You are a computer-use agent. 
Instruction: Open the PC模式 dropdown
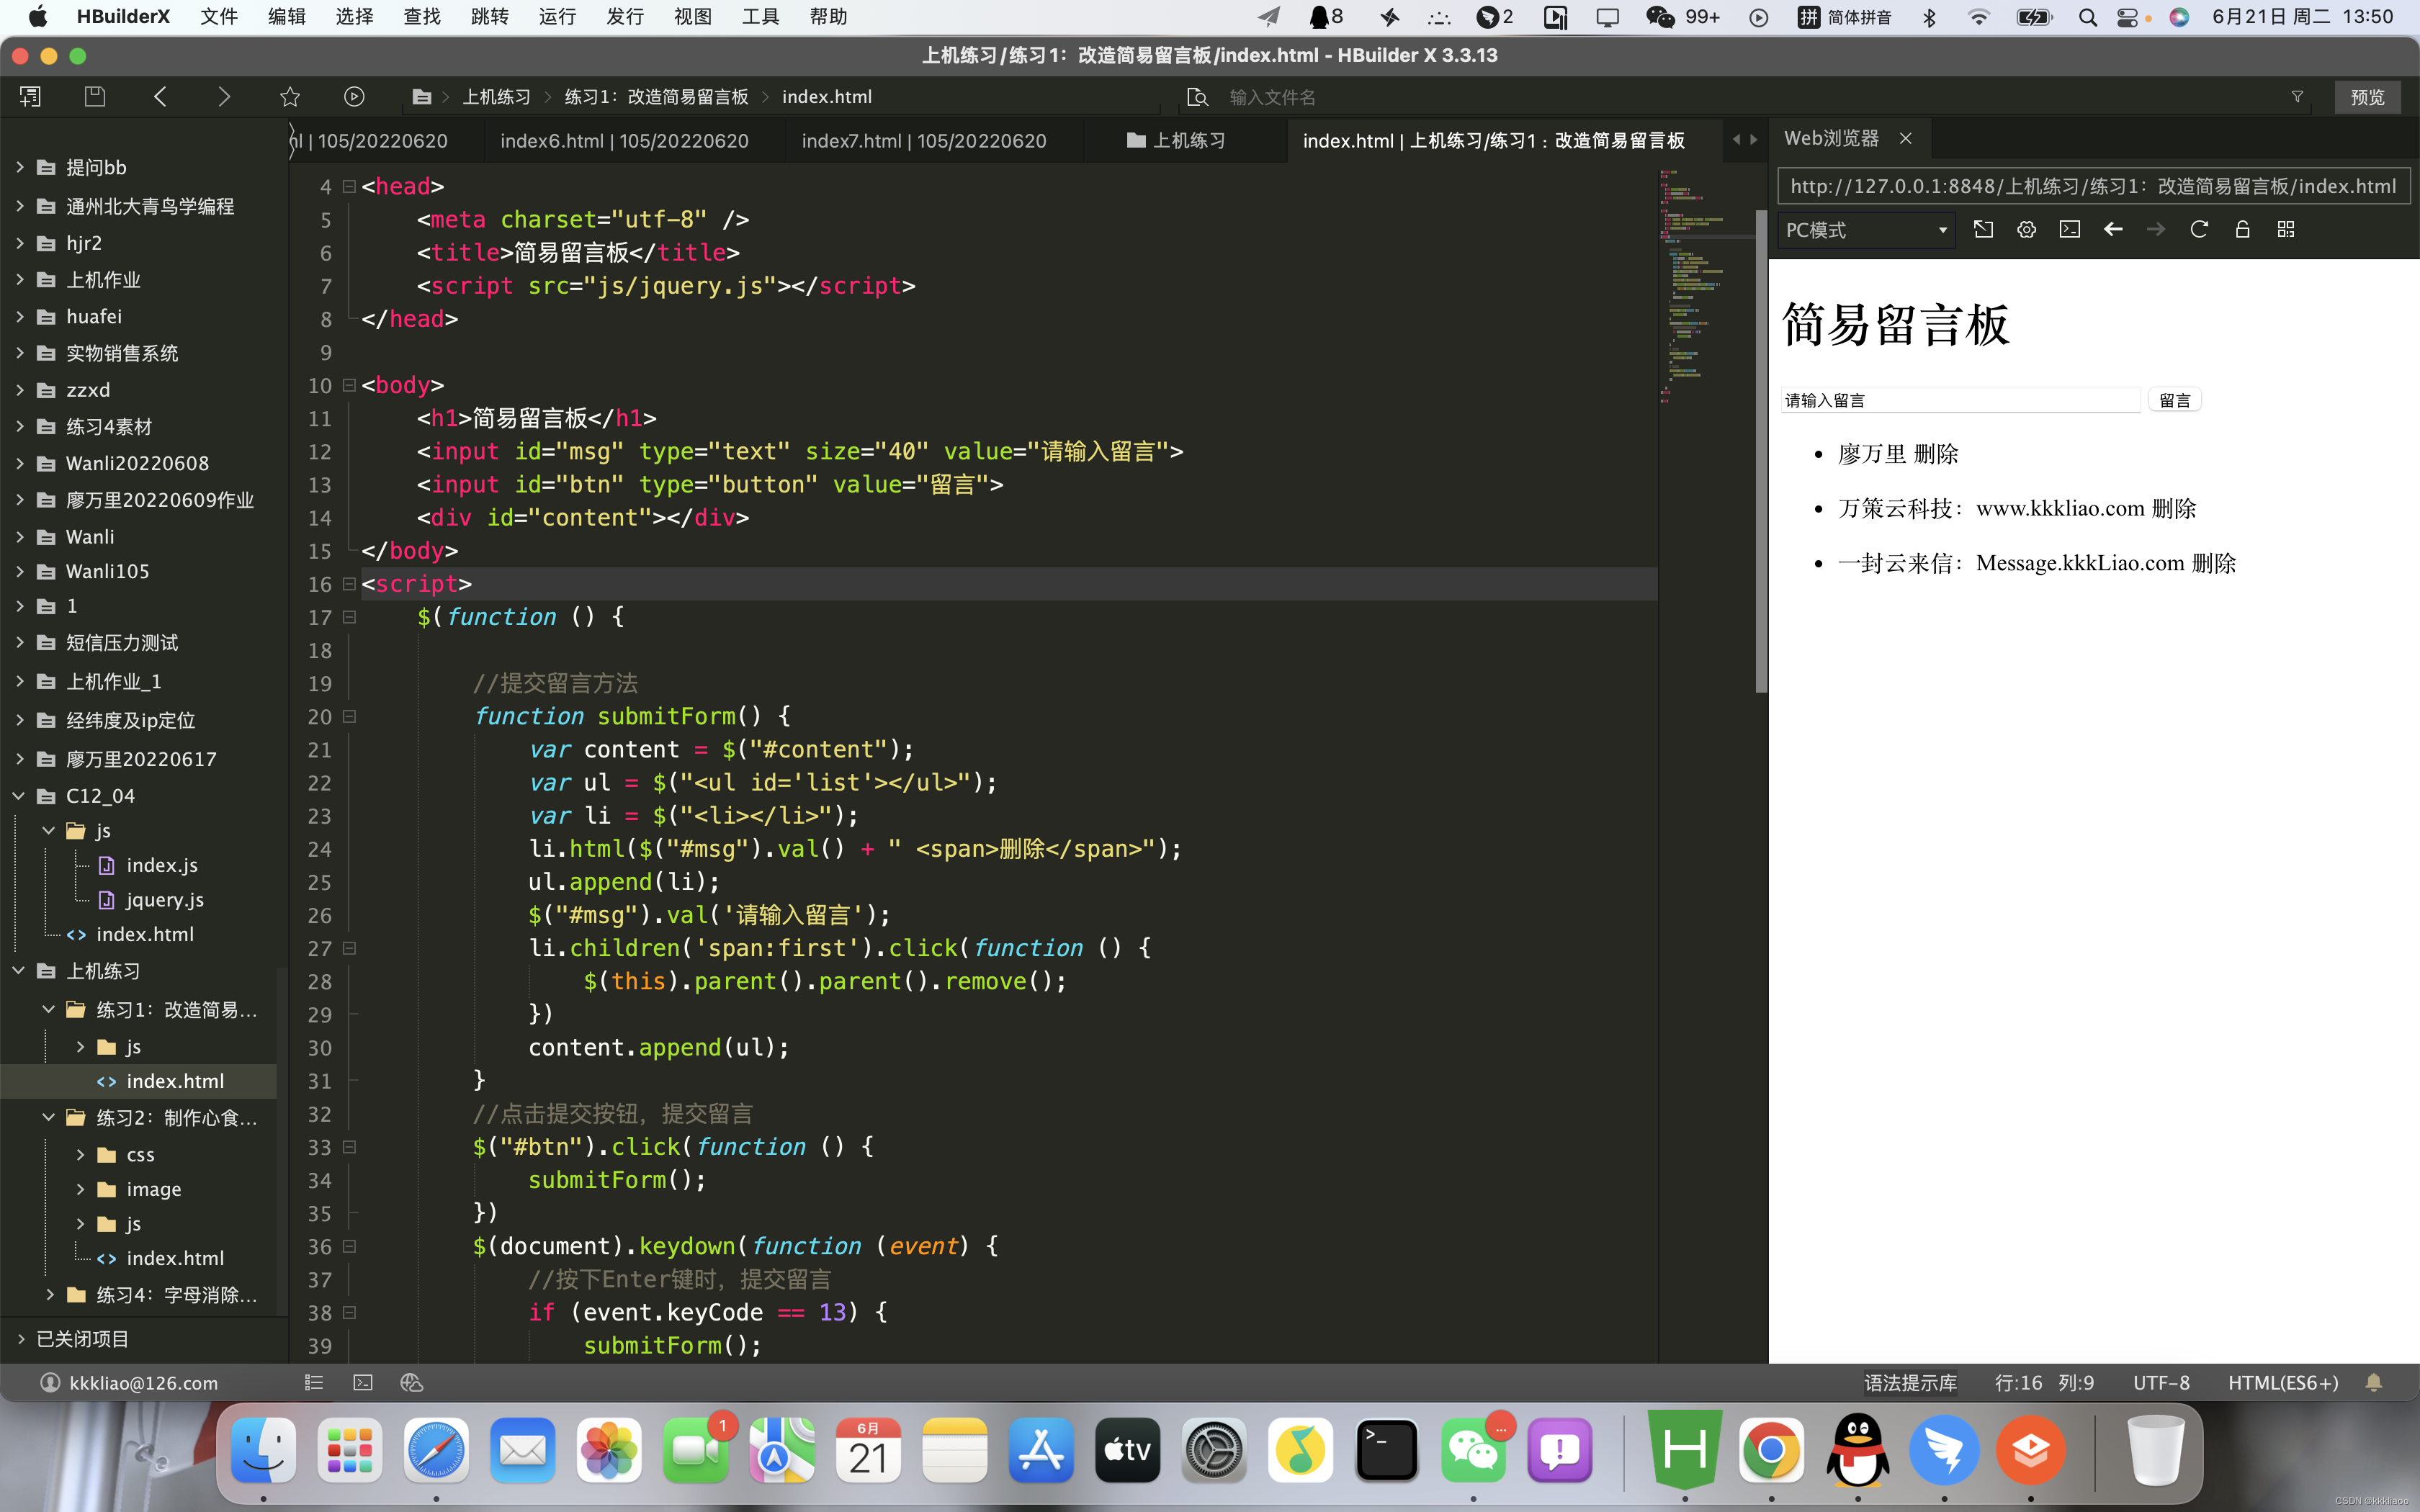(x=1865, y=229)
